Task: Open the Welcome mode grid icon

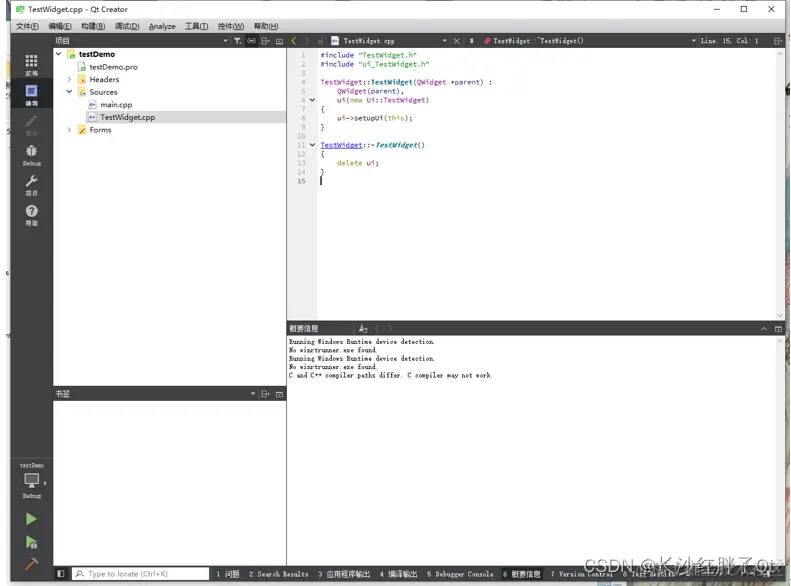Action: click(31, 65)
